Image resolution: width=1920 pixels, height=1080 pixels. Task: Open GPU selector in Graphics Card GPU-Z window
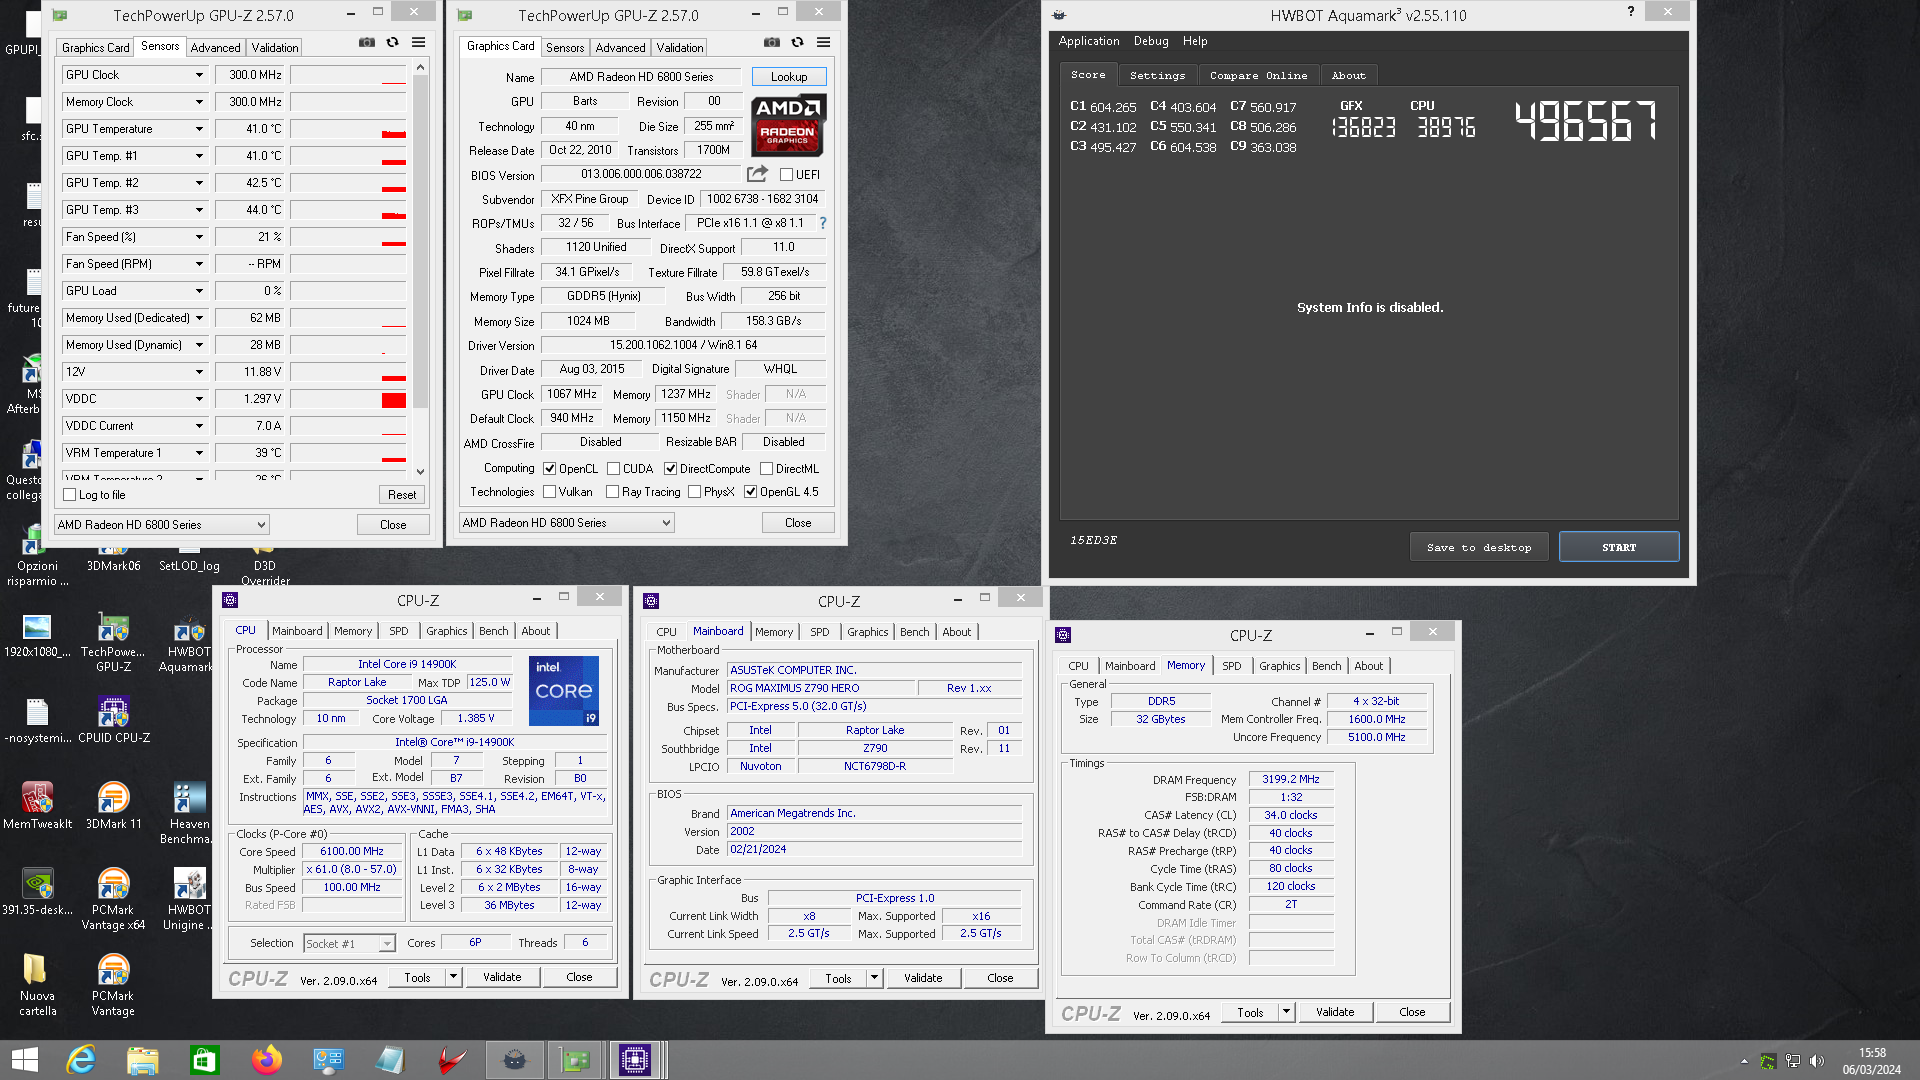[x=567, y=523]
